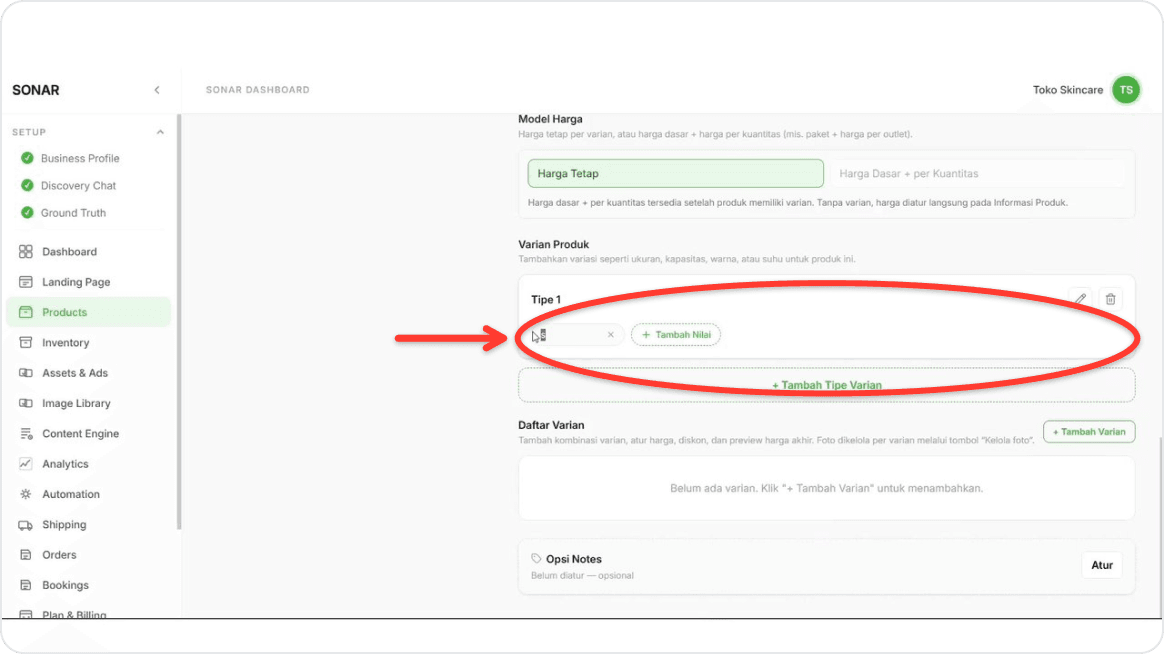Click Tambah Tipe Varian button
1164x654 pixels.
(826, 385)
